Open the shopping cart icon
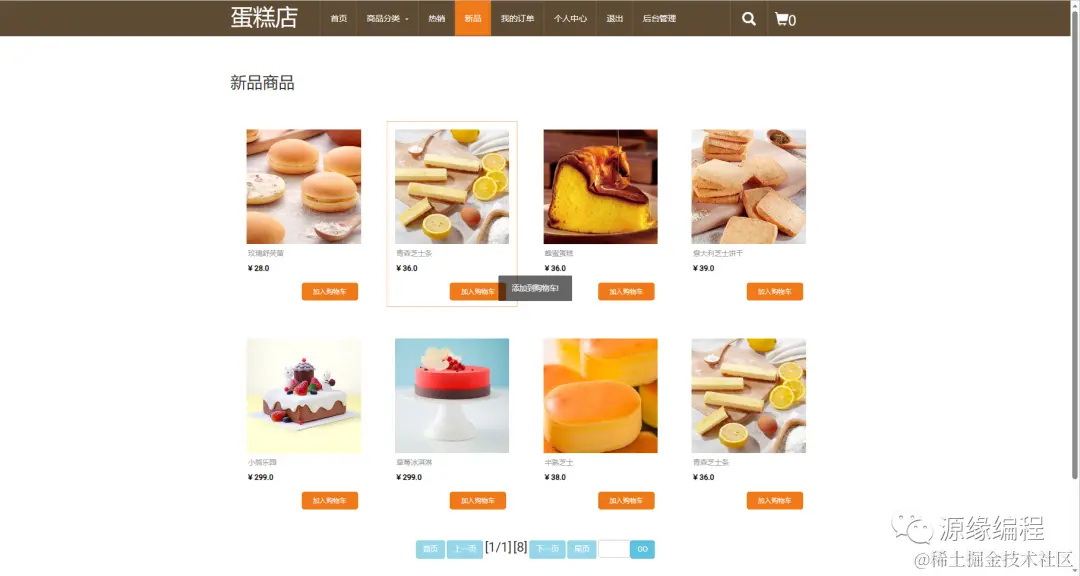This screenshot has width=1080, height=576. 785,19
